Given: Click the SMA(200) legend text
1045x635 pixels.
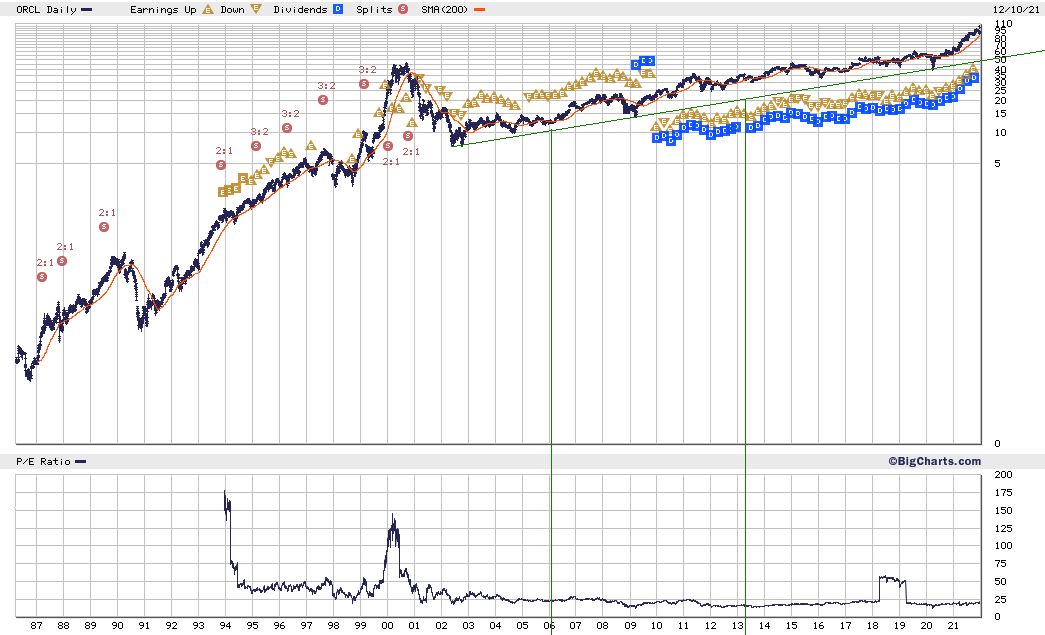Looking at the screenshot, I should [x=445, y=9].
